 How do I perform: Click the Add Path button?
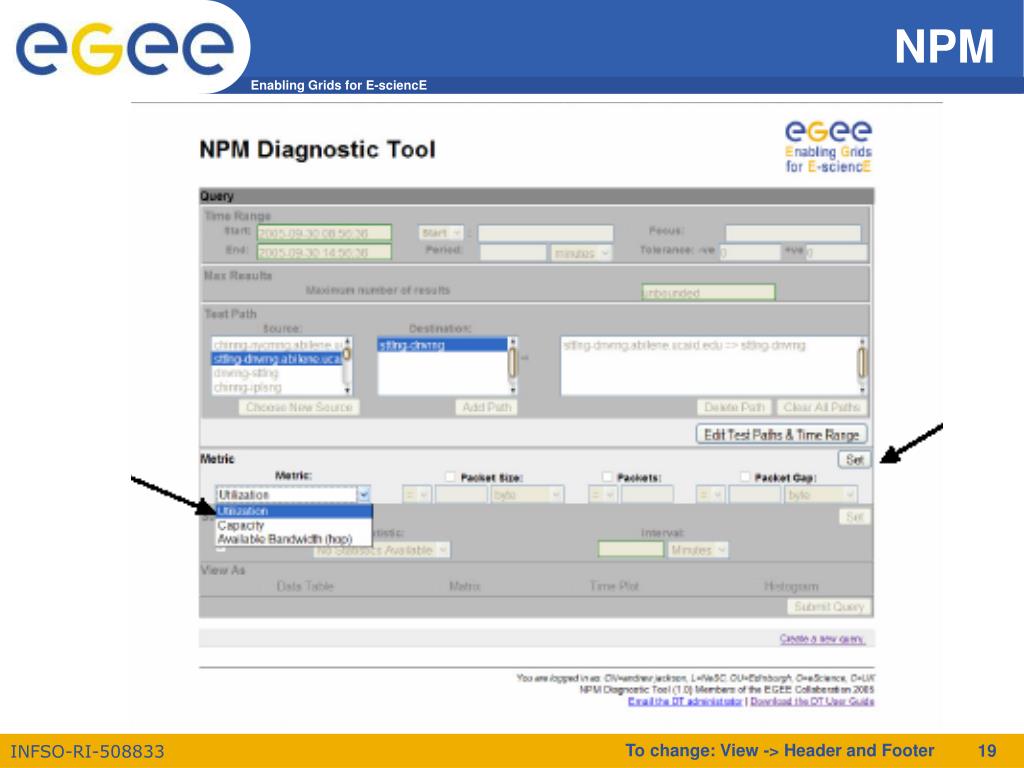click(x=486, y=407)
